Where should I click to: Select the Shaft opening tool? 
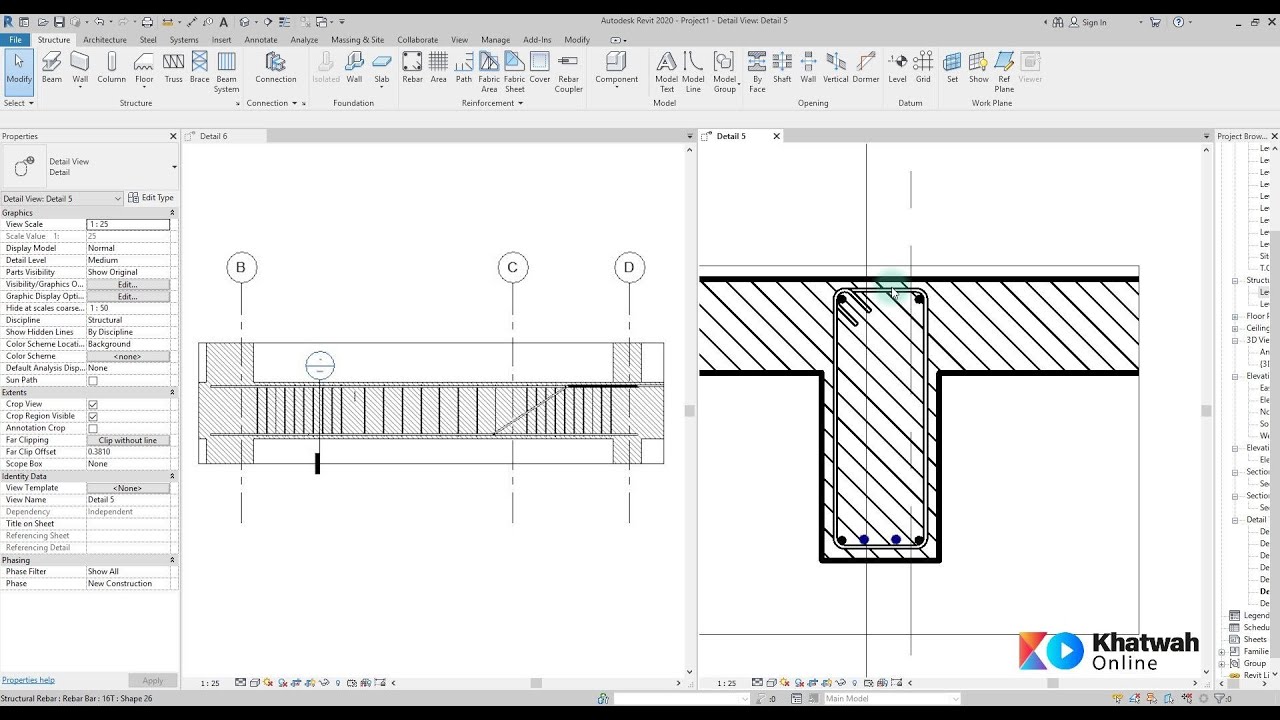click(x=782, y=67)
